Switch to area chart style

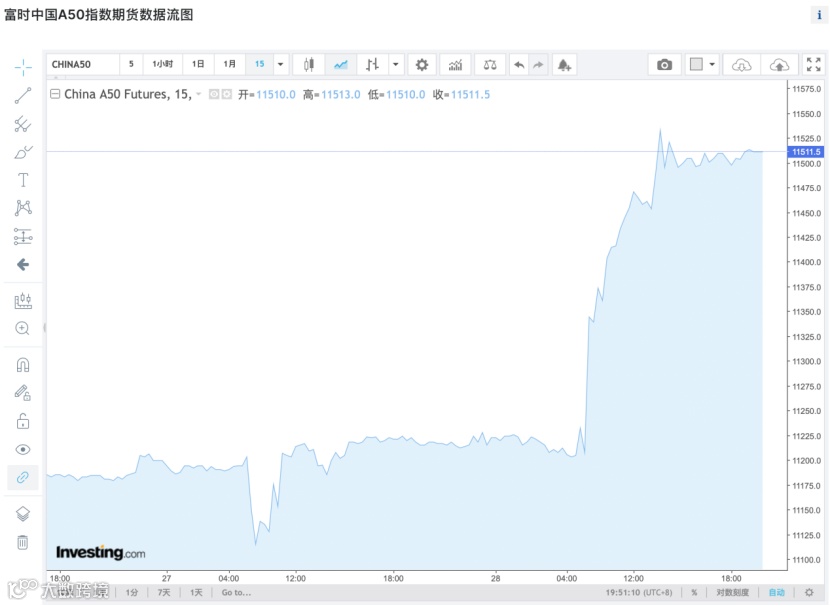point(341,65)
